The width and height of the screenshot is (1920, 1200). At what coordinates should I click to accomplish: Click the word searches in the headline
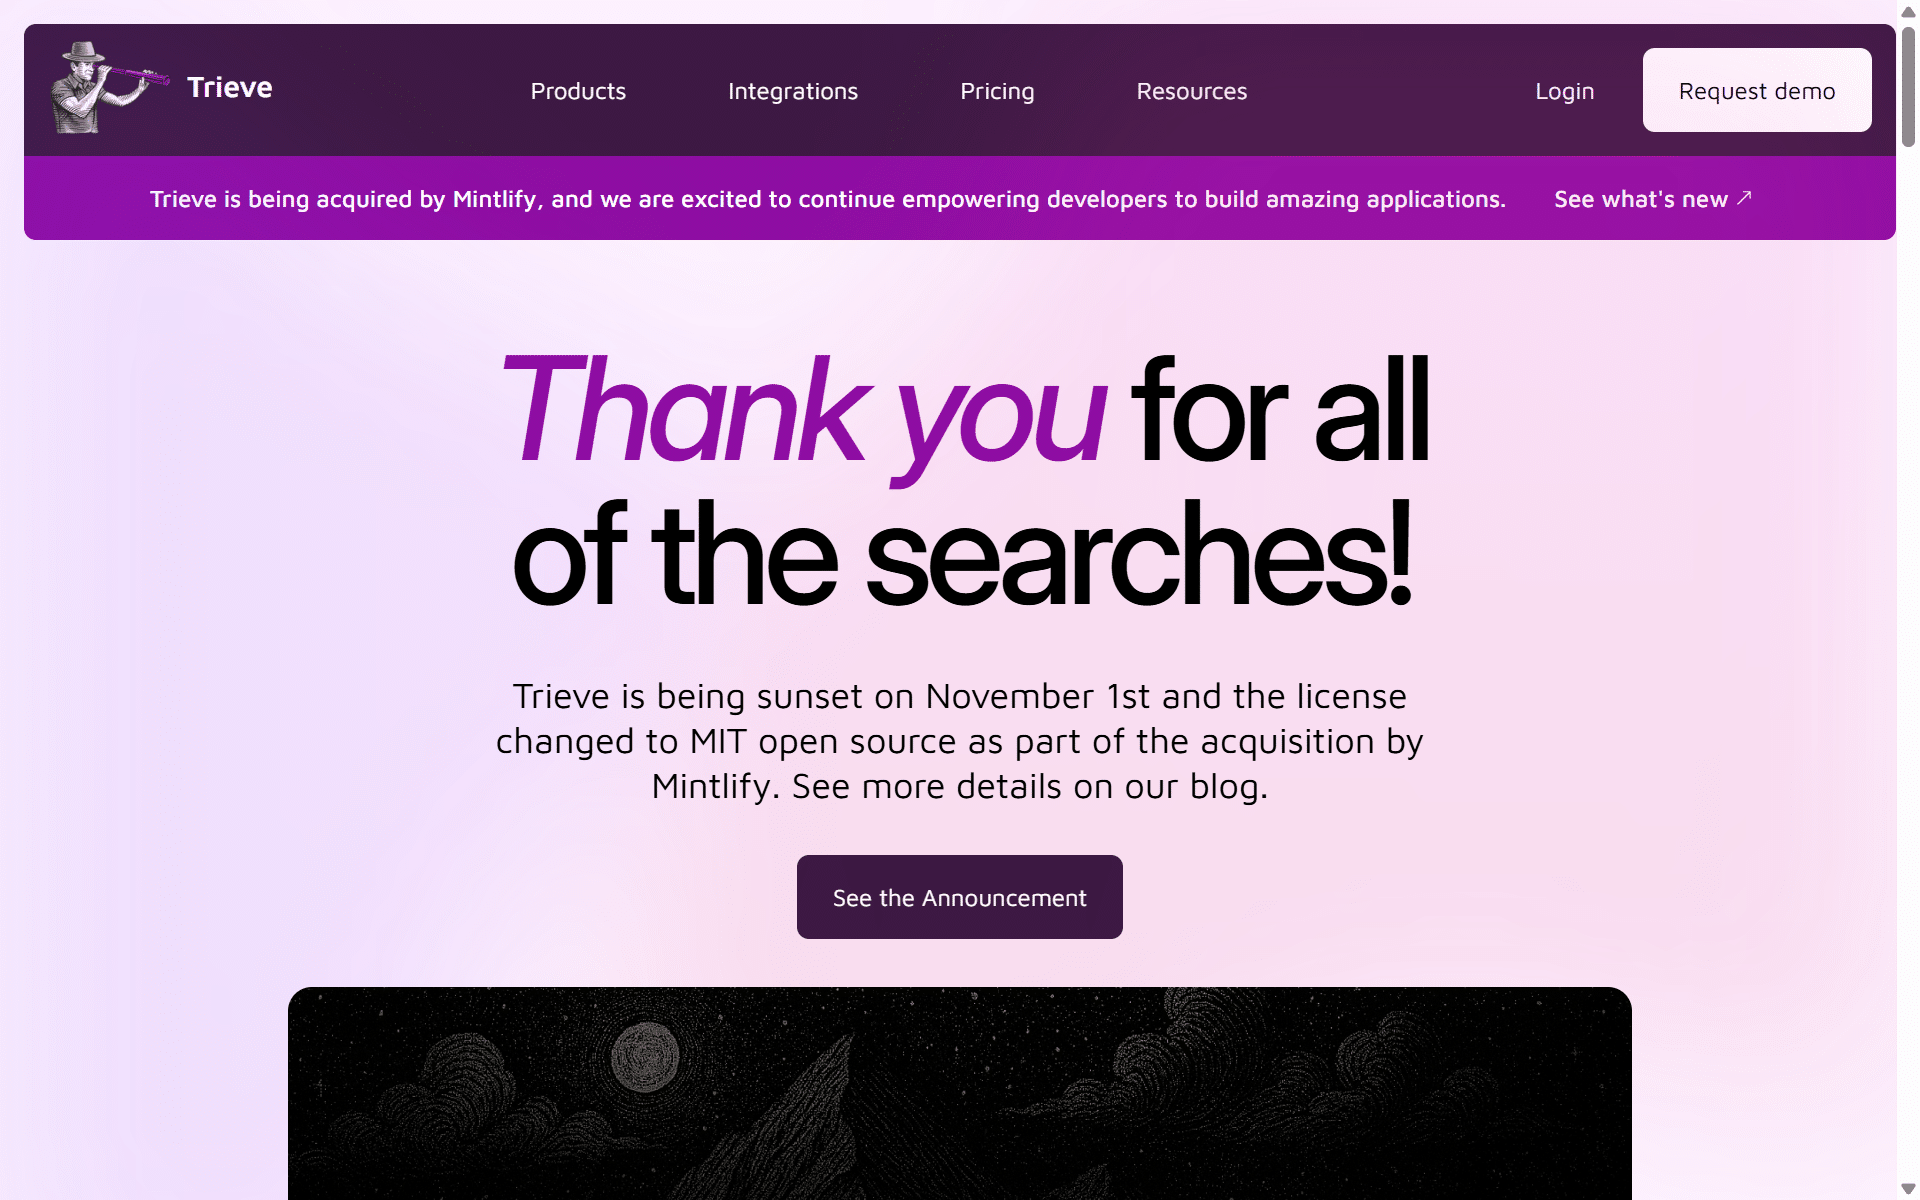point(1139,555)
